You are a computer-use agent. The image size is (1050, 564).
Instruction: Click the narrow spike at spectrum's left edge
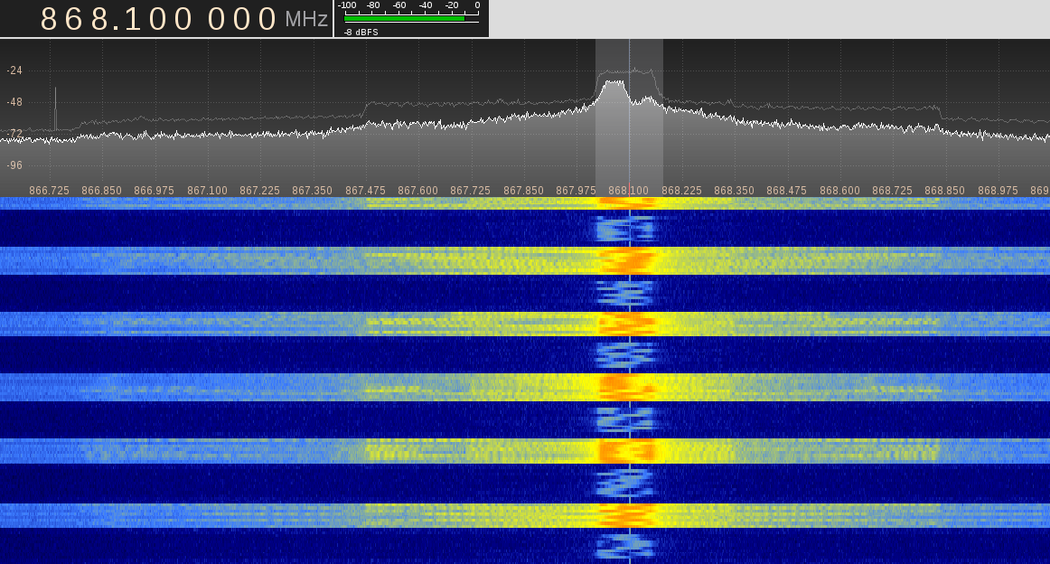[x=55, y=108]
